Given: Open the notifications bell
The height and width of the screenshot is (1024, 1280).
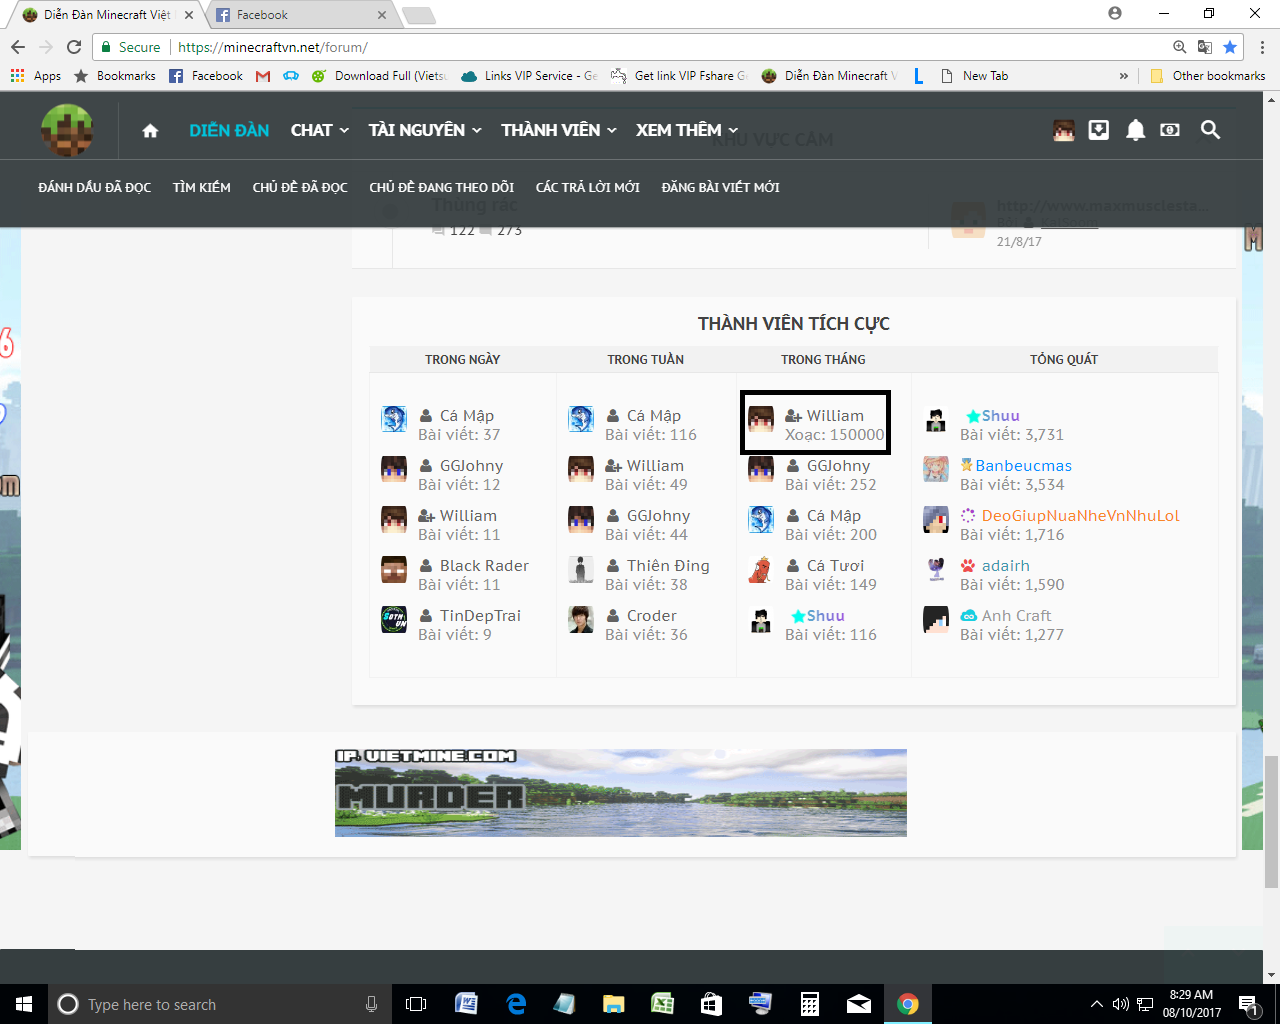Looking at the screenshot, I should click(1134, 130).
